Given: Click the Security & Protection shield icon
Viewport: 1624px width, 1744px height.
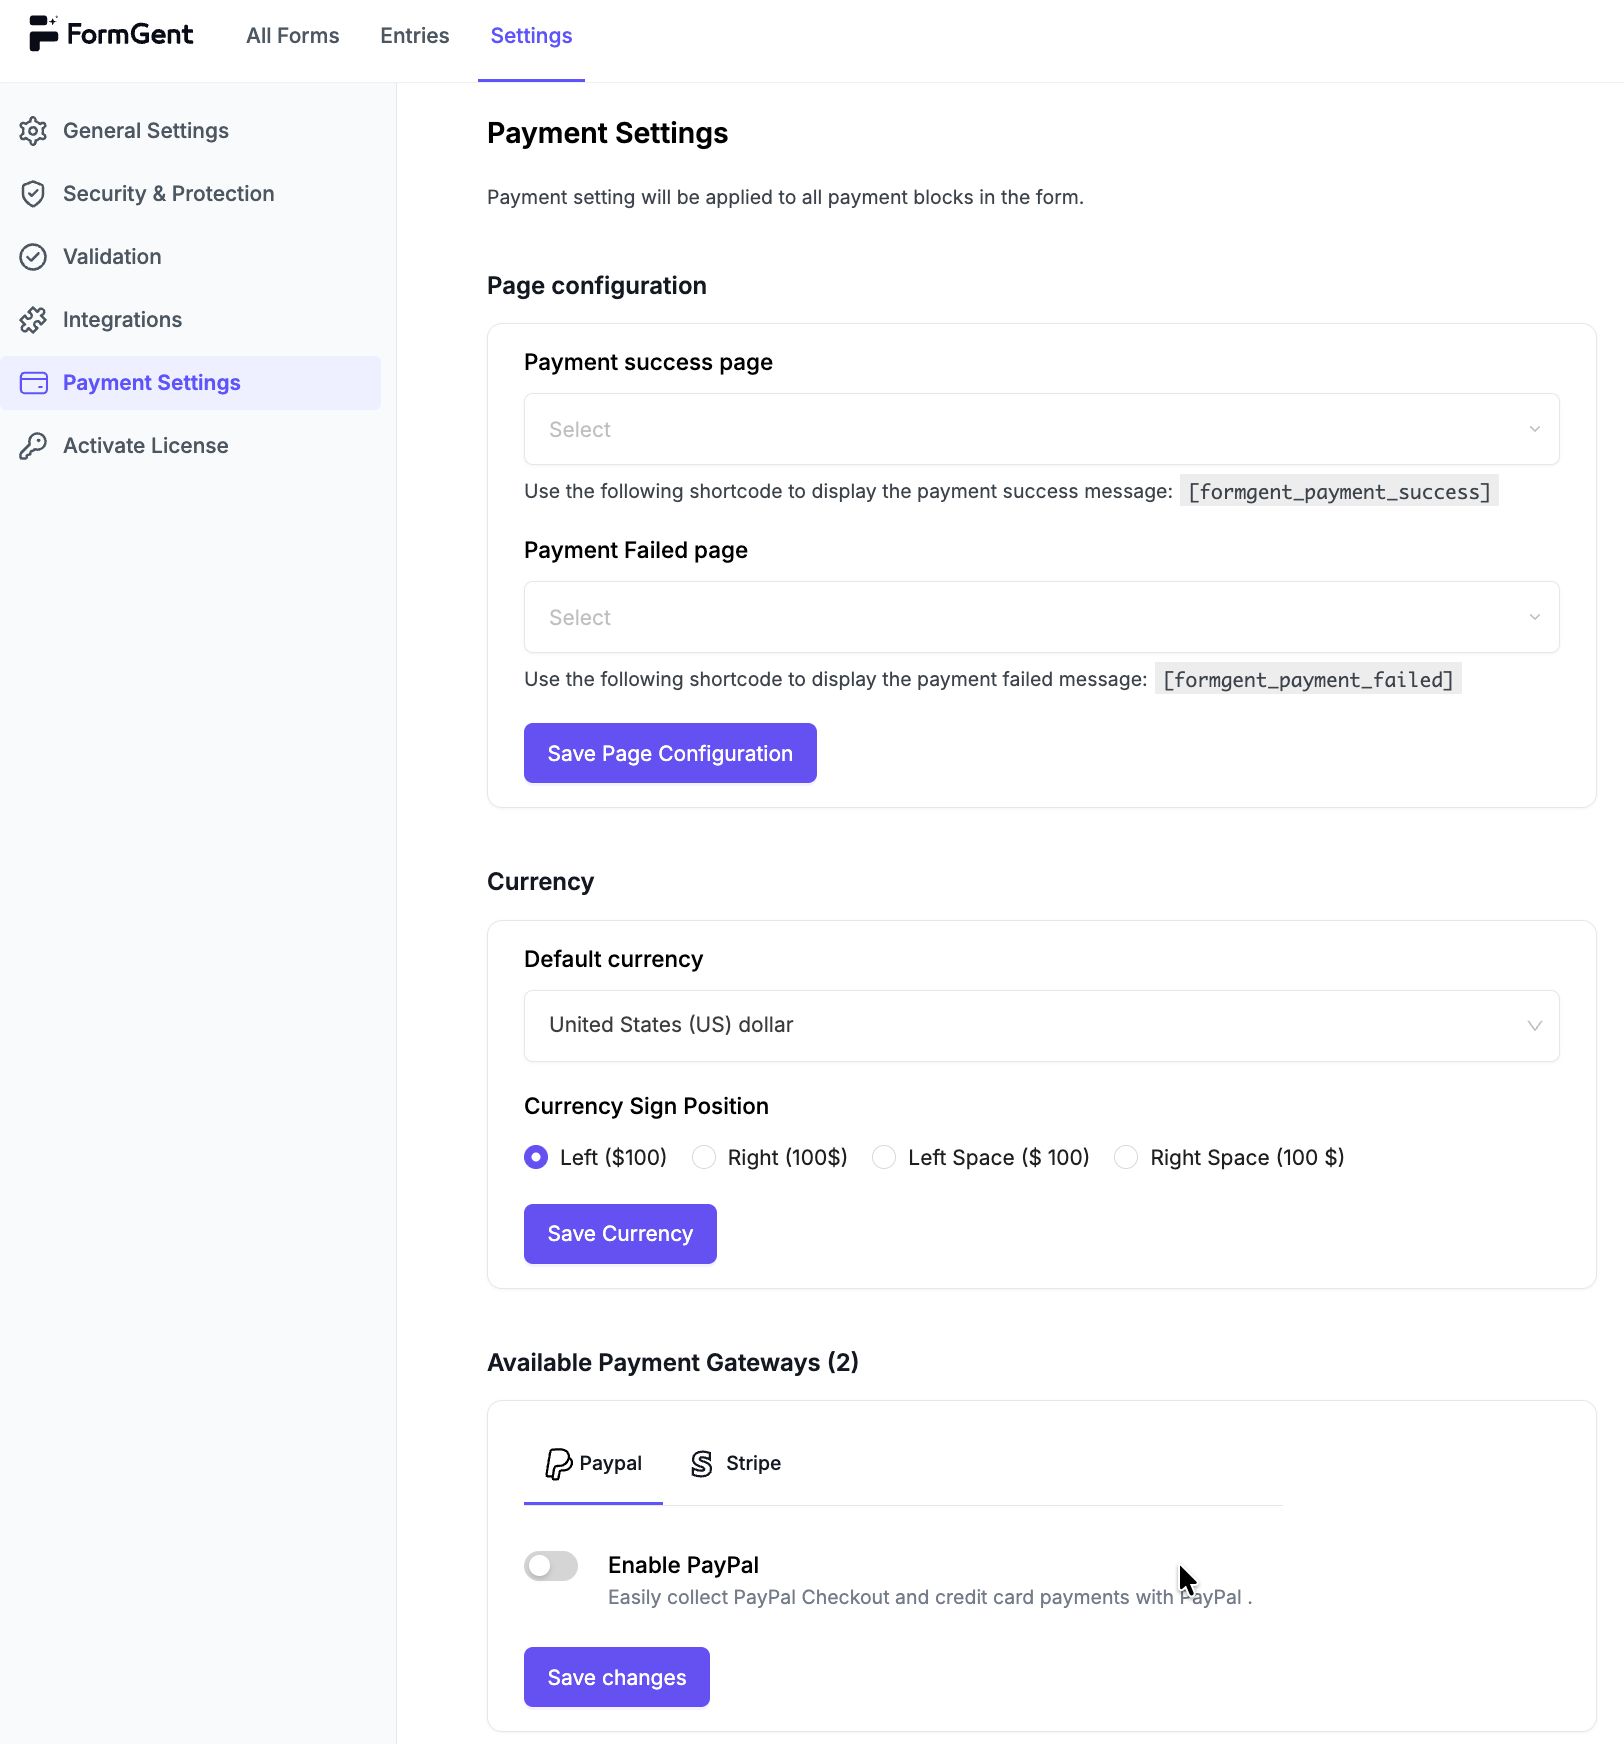Looking at the screenshot, I should [x=33, y=194].
